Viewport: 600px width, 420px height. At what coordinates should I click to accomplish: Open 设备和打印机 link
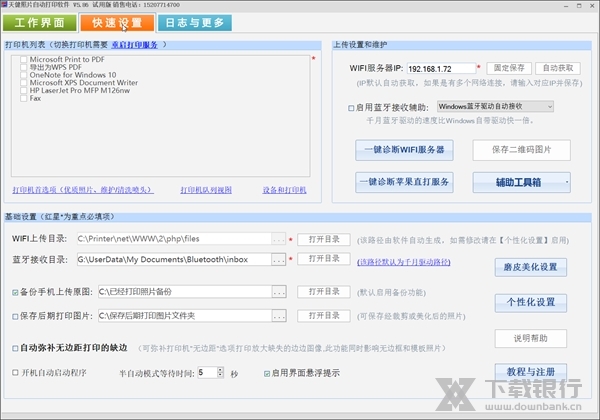284,190
